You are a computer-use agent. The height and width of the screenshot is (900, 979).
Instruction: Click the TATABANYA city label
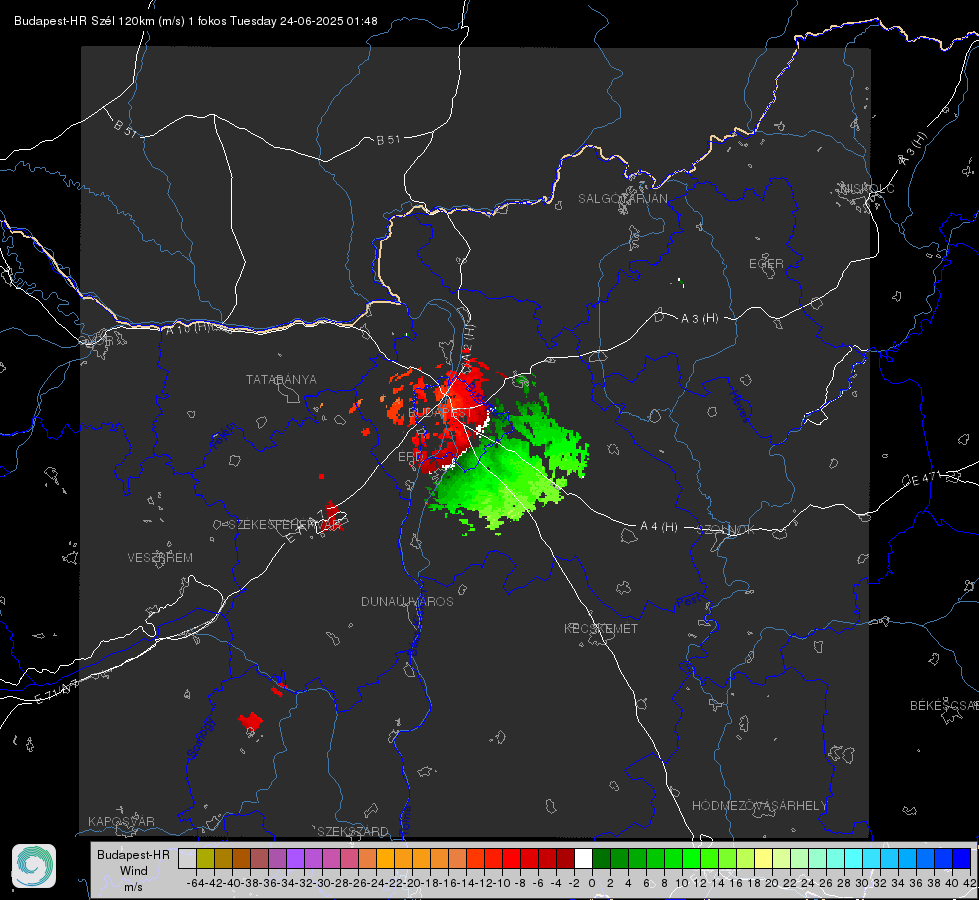click(281, 380)
